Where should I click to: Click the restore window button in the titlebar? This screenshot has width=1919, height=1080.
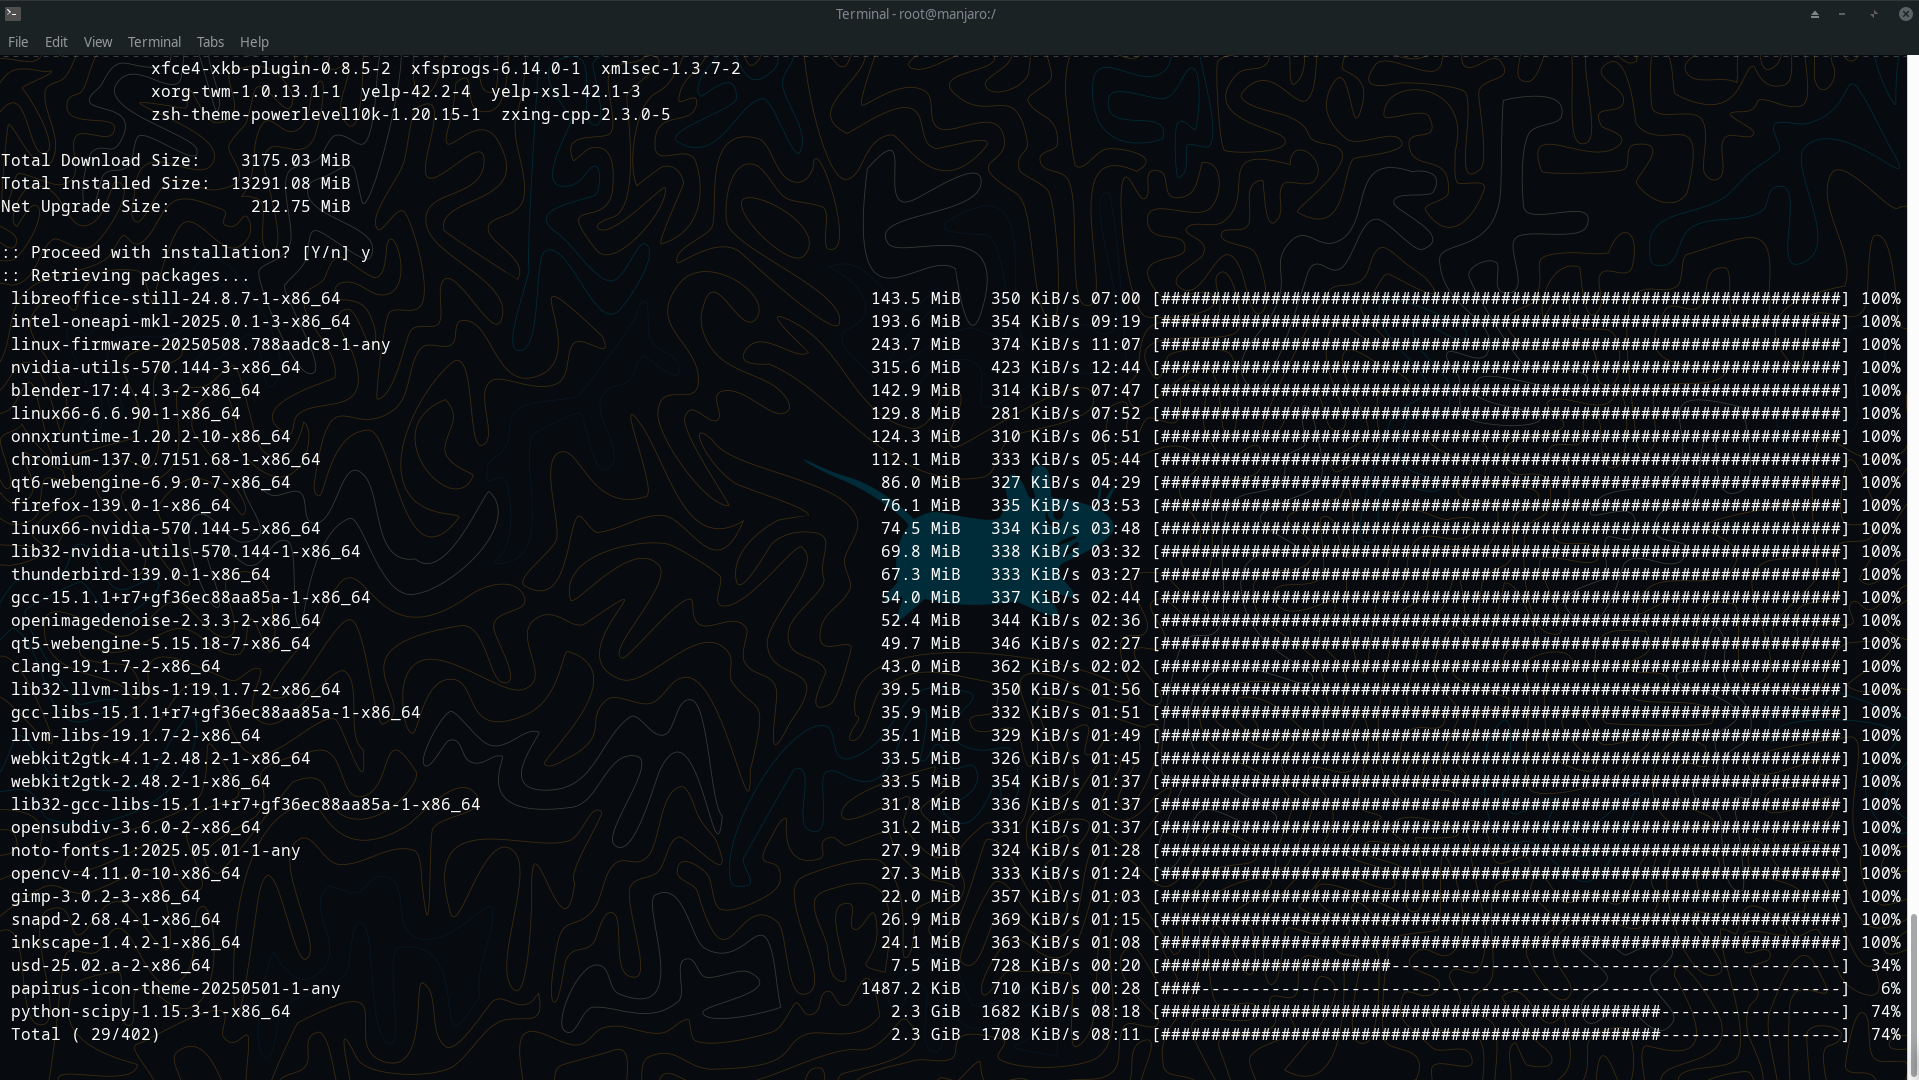[1873, 14]
